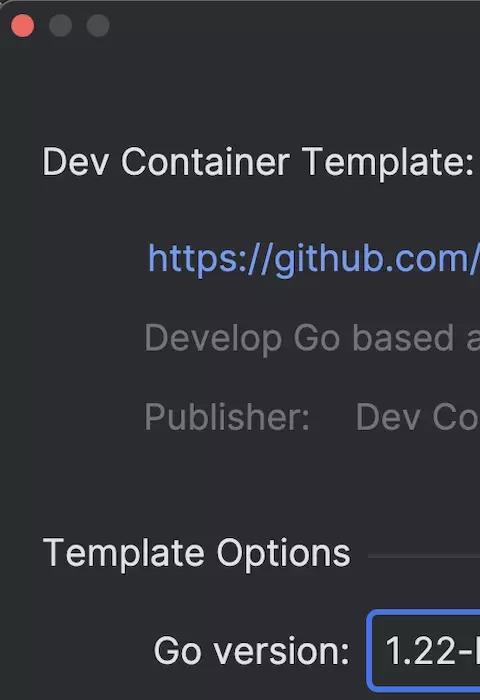Focus the blue-outlined Go version field
This screenshot has width=480, height=700.
424,650
